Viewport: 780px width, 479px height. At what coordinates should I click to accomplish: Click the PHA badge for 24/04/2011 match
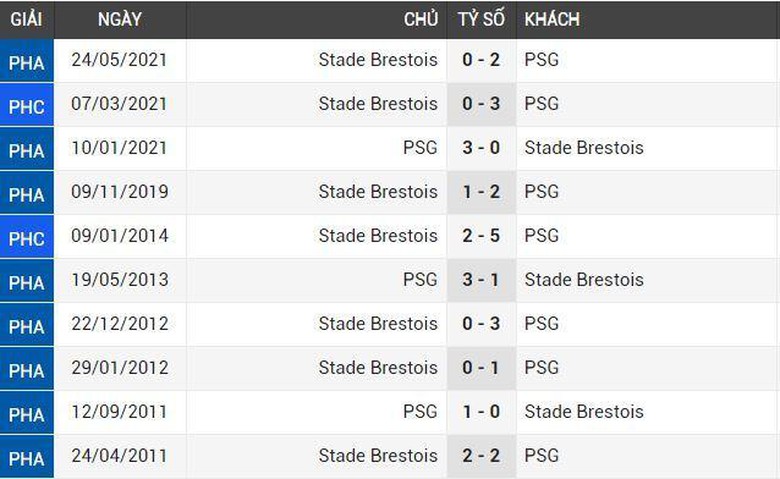coord(27,458)
